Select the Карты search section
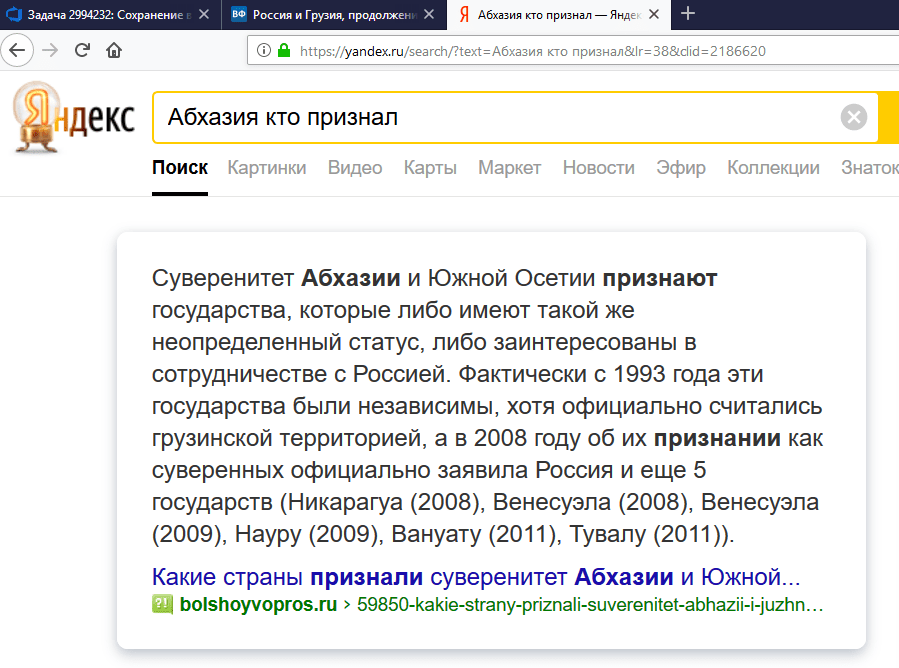Image resolution: width=899 pixels, height=668 pixels. [430, 168]
